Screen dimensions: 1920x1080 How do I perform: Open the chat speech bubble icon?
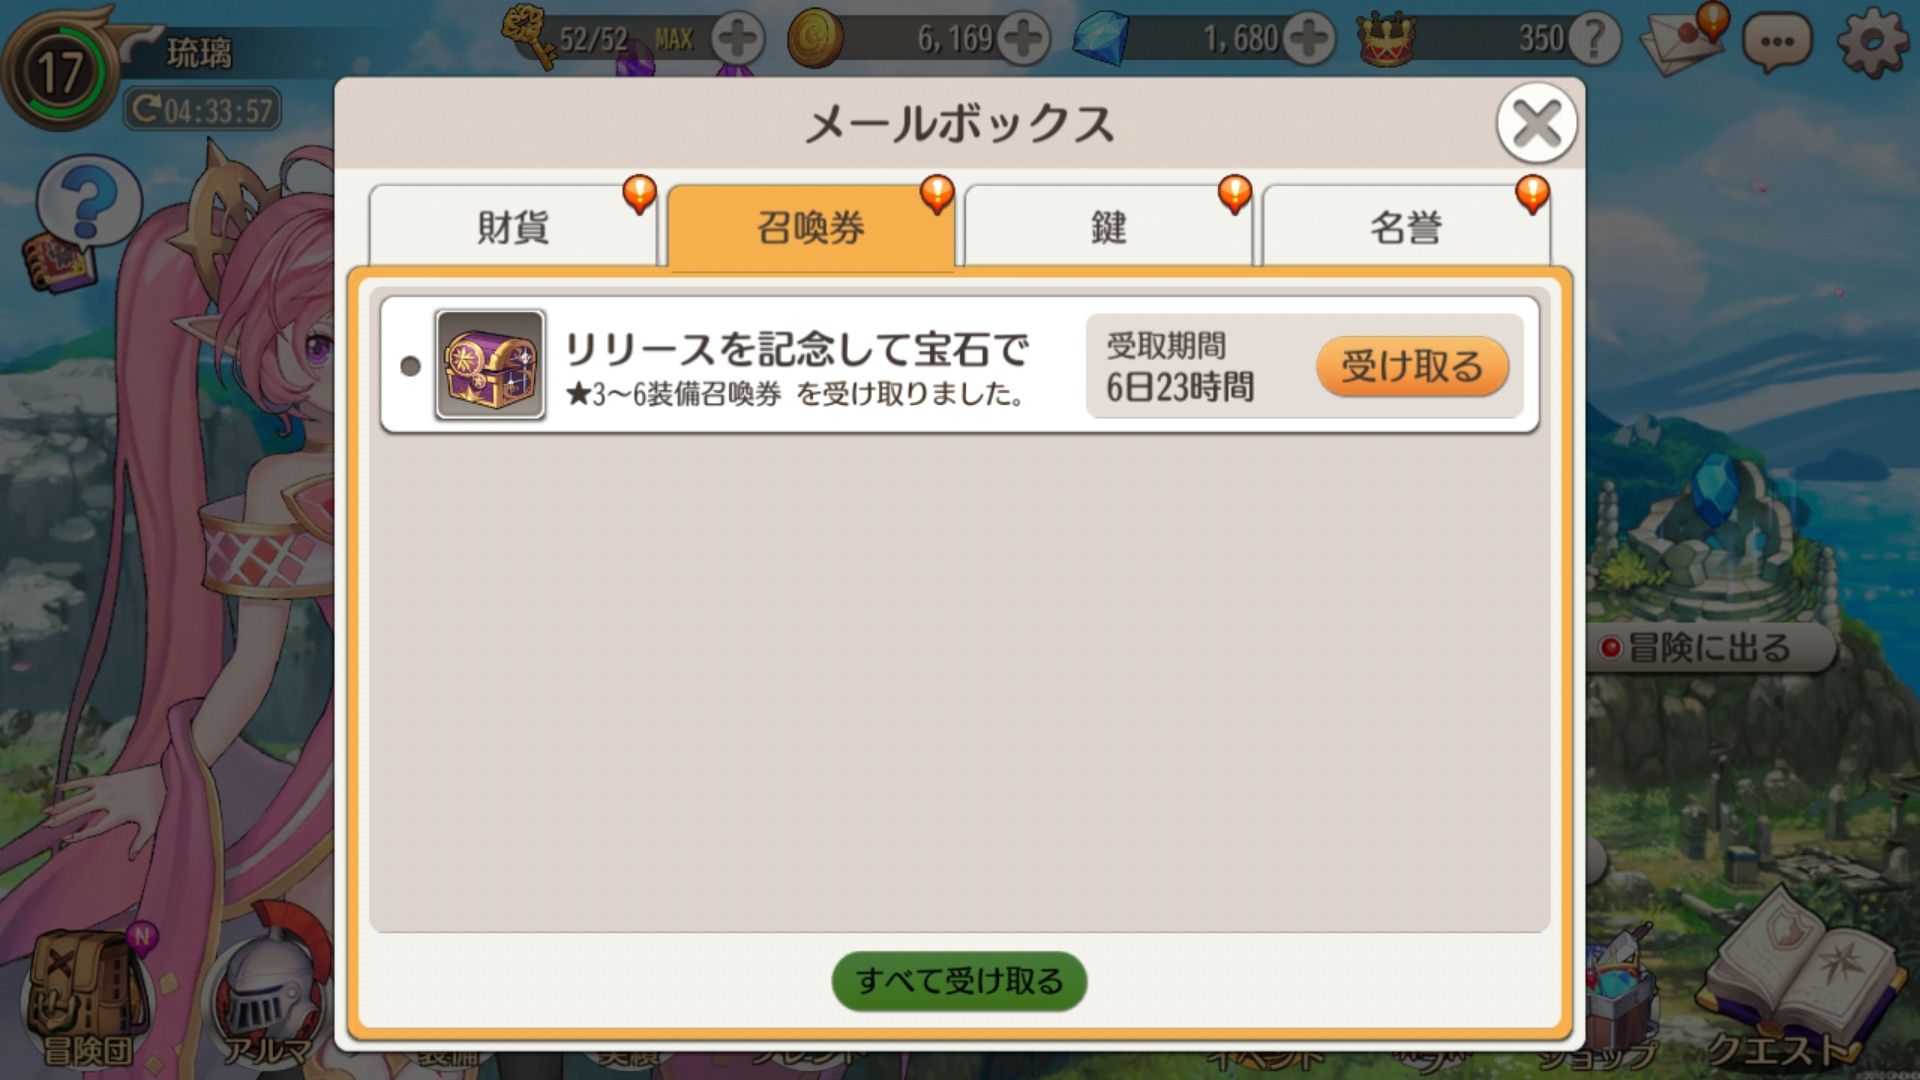coord(1776,42)
